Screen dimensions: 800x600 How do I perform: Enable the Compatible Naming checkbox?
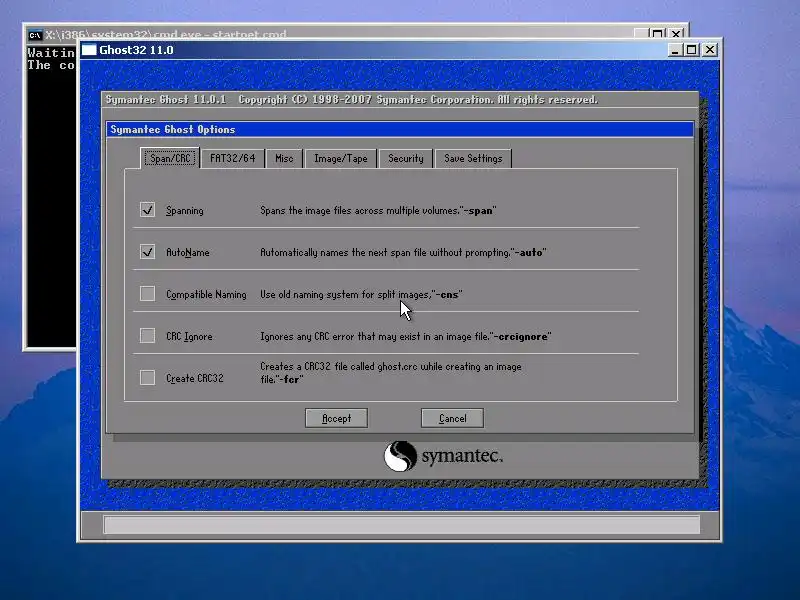click(147, 293)
